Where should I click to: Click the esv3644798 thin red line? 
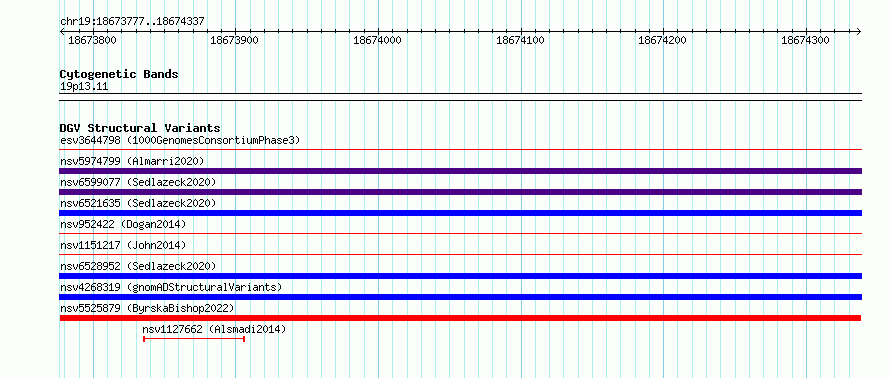[x=460, y=150]
